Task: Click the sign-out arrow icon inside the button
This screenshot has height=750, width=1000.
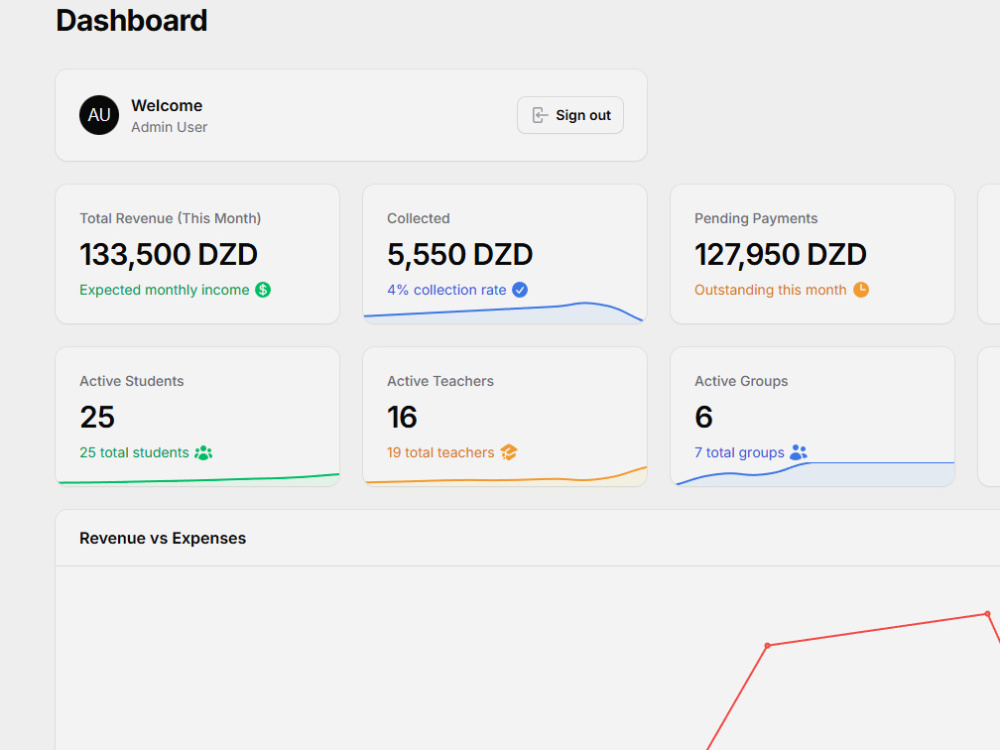Action: [540, 115]
